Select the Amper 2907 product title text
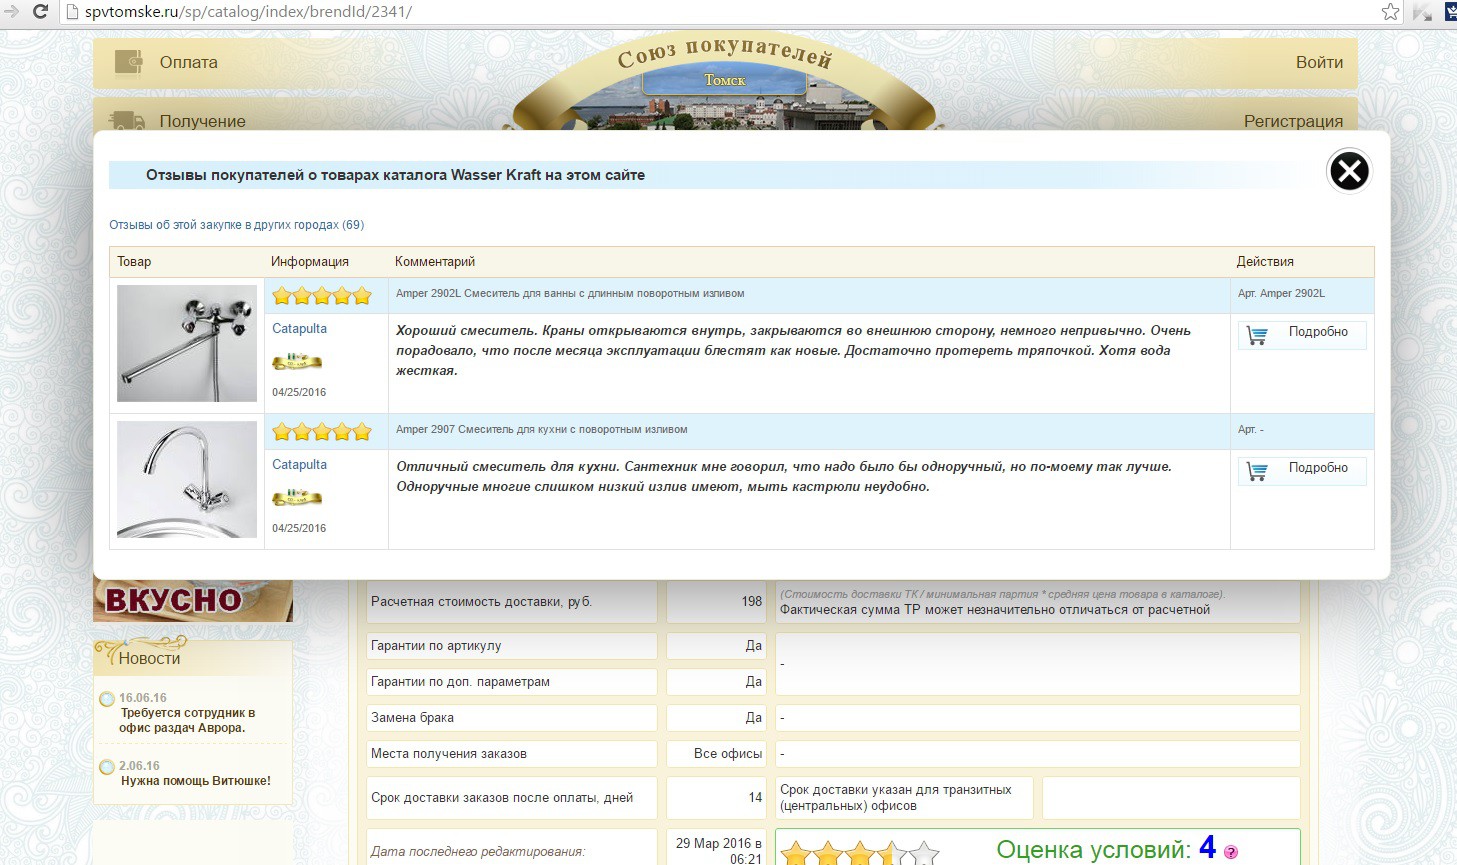Viewport: 1457px width, 865px height. (x=541, y=430)
